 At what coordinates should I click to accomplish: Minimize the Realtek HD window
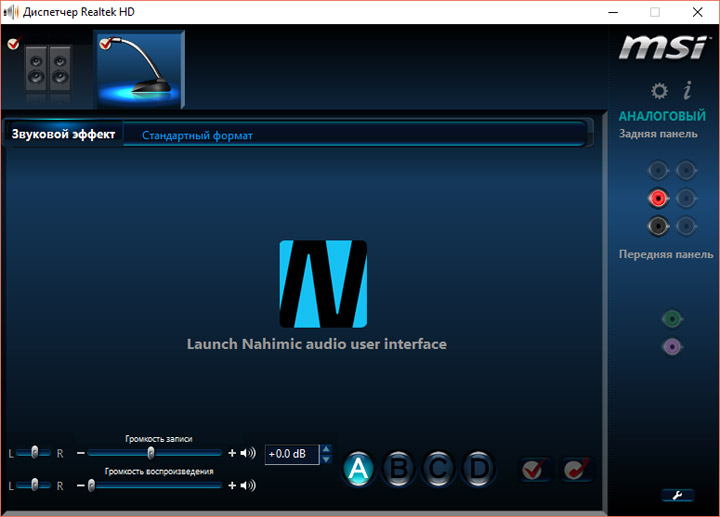(613, 12)
